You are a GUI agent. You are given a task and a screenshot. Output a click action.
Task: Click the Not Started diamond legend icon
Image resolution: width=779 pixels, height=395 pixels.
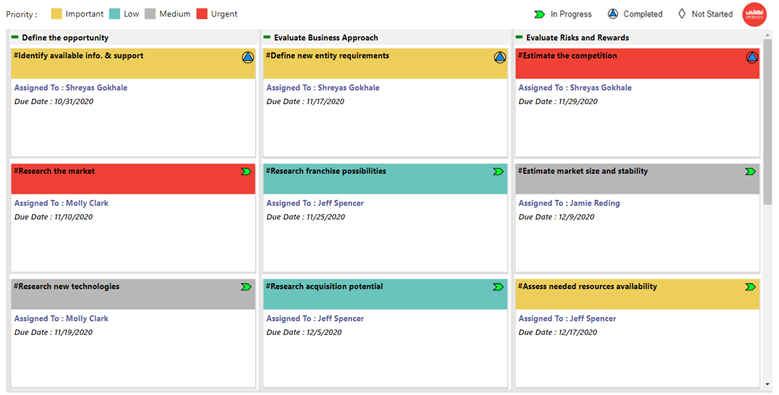(x=682, y=14)
